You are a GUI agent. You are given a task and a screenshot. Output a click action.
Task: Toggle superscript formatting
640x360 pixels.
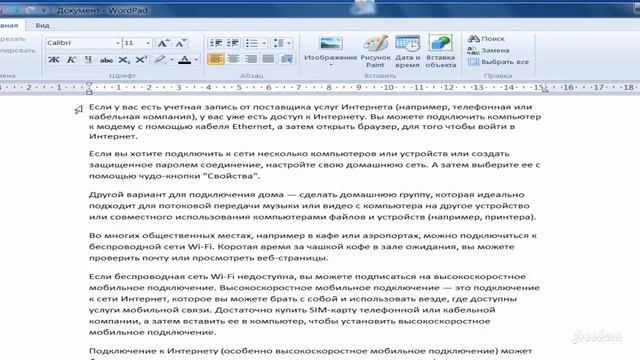(141, 60)
